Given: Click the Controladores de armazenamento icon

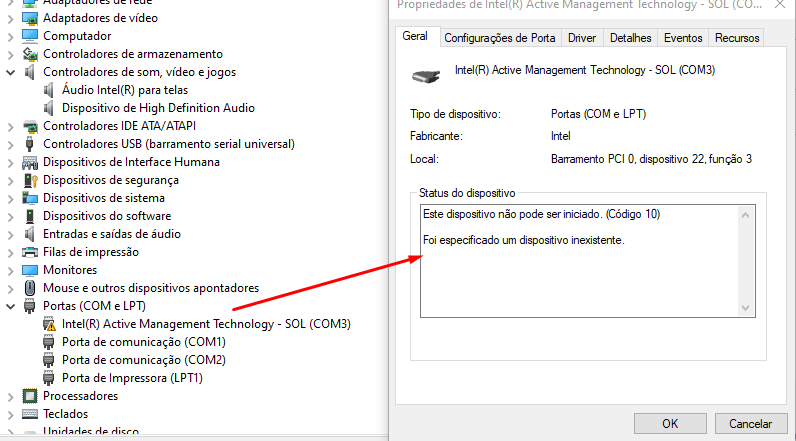Looking at the screenshot, I should click(x=30, y=54).
